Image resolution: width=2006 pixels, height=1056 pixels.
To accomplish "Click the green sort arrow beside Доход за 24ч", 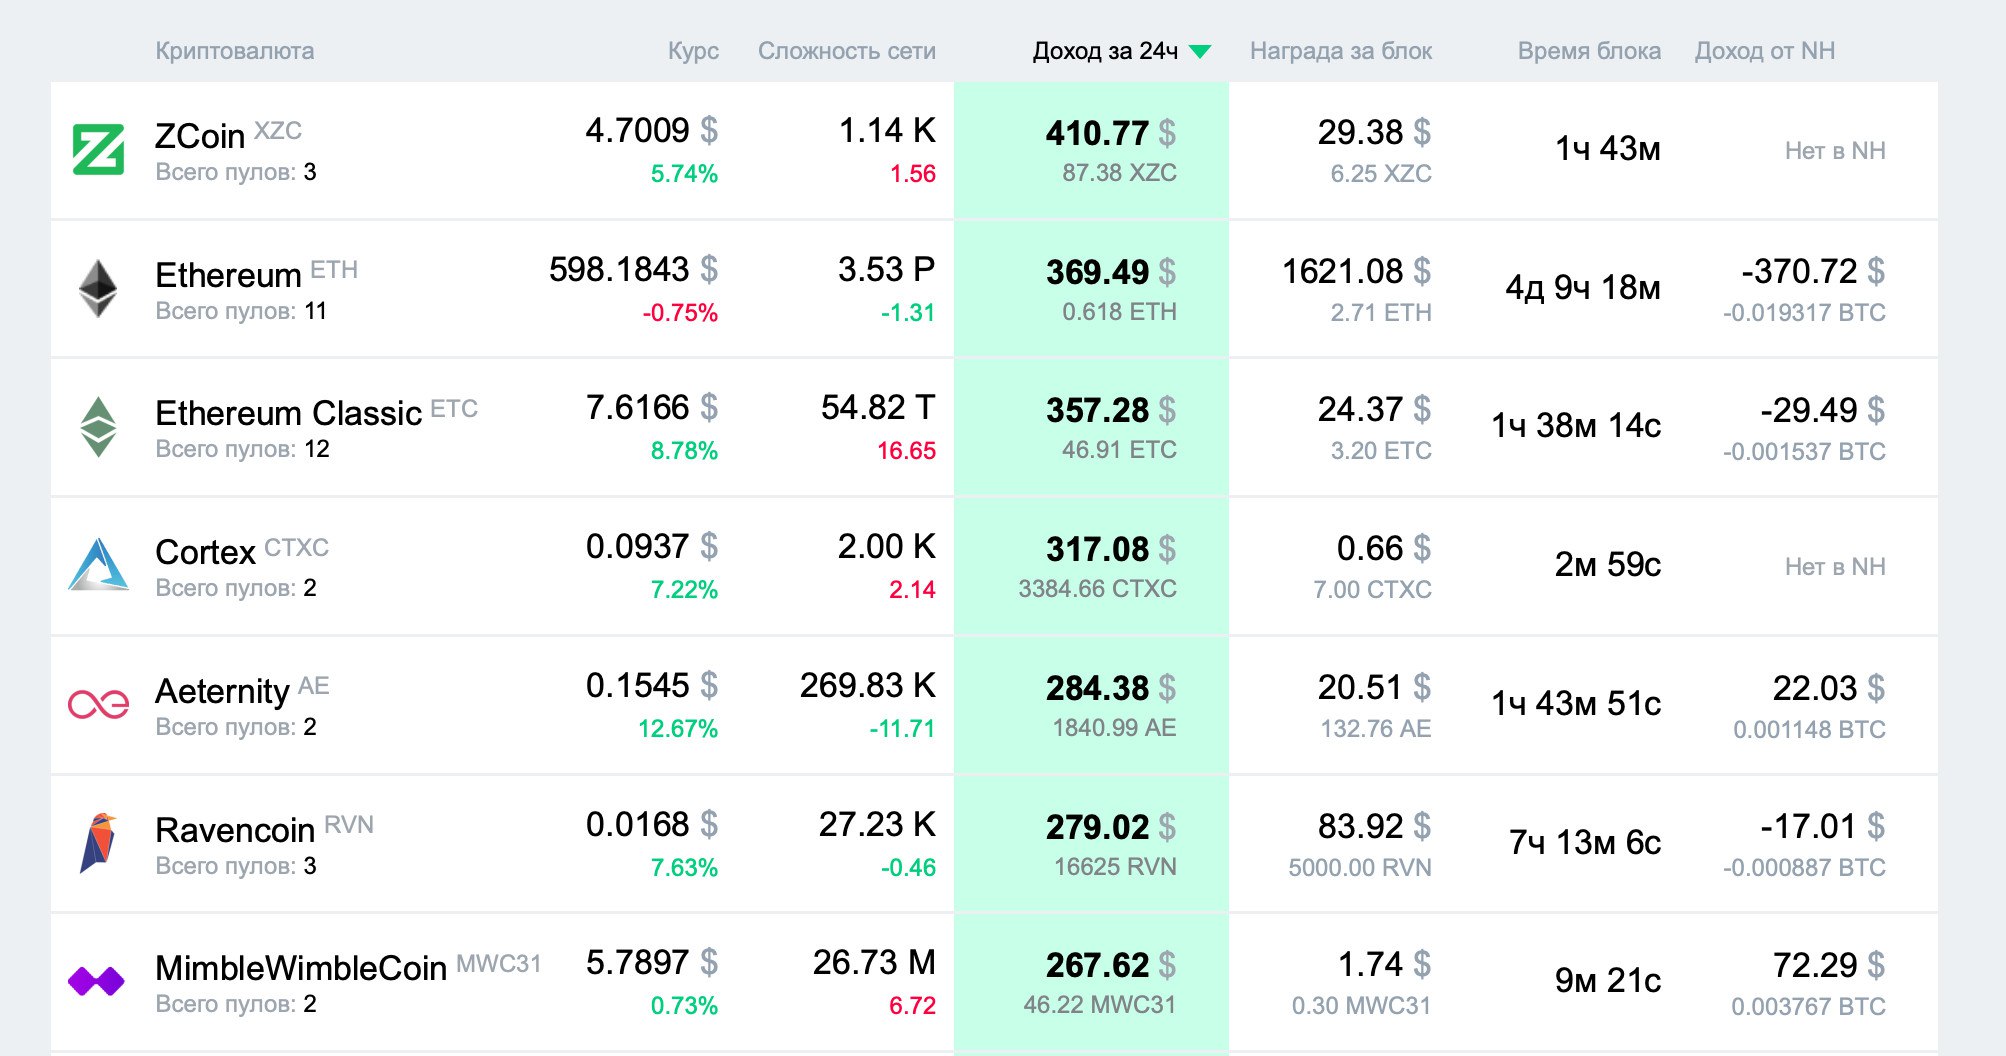I will (x=1201, y=51).
